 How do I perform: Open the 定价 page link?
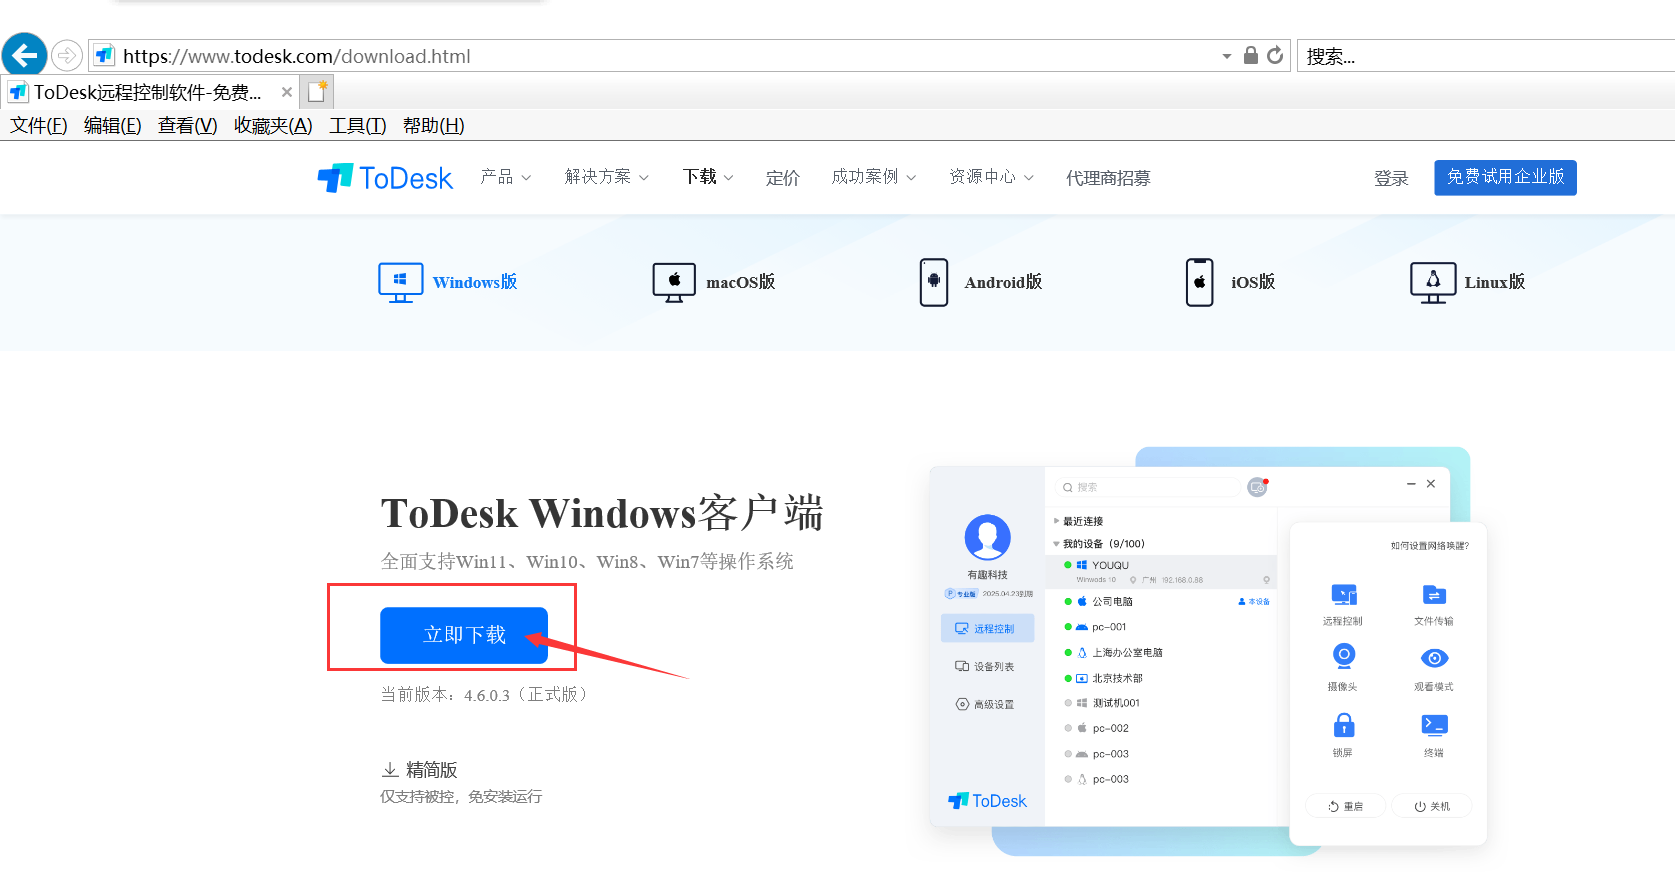click(783, 178)
